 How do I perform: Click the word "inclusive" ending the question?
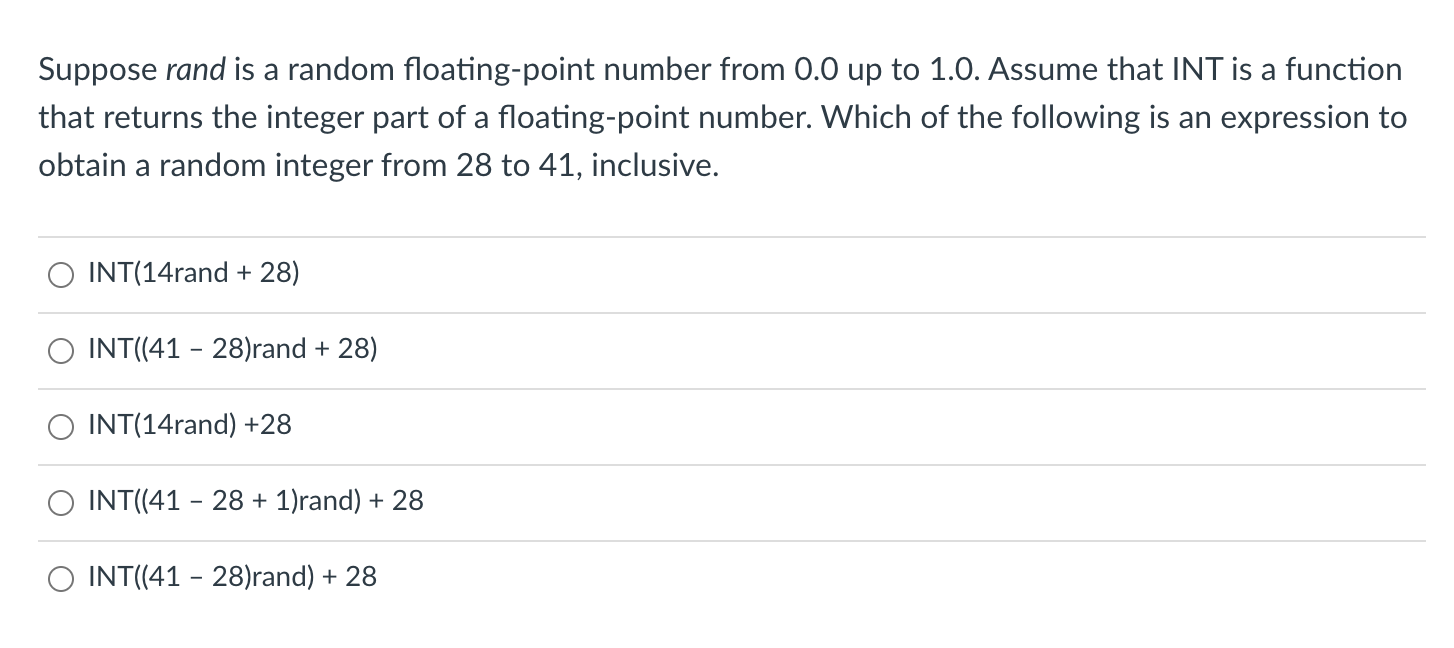(652, 166)
